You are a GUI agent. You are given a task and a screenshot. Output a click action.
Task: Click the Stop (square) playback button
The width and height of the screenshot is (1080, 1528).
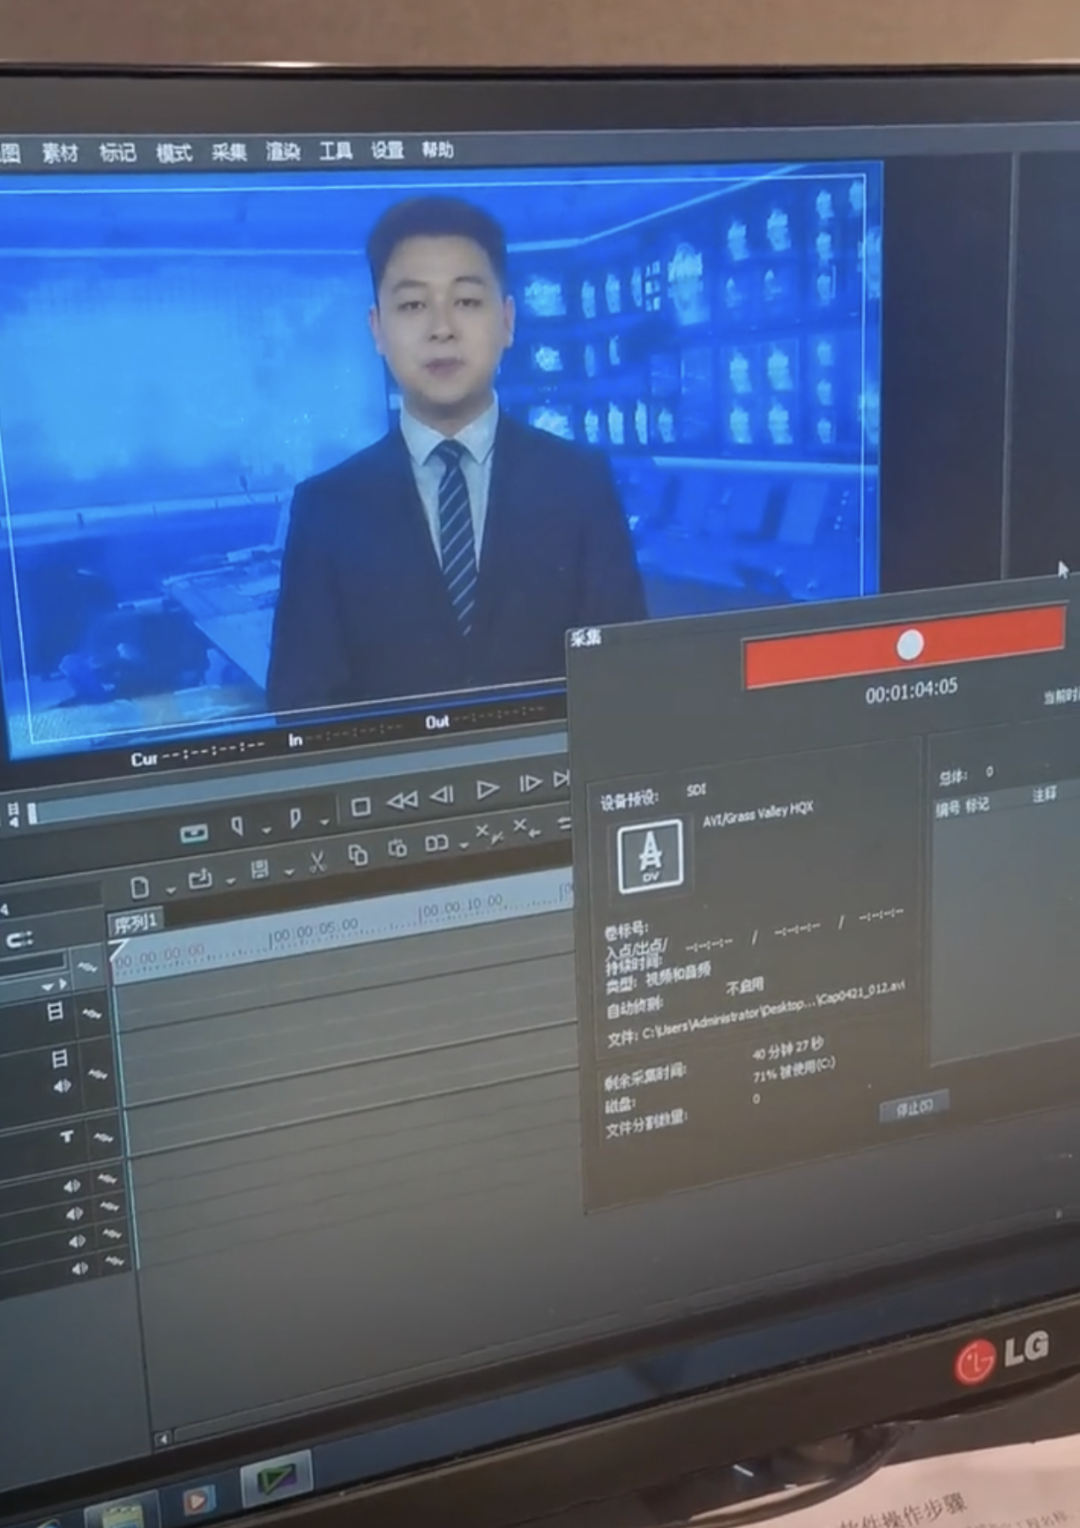pos(361,806)
